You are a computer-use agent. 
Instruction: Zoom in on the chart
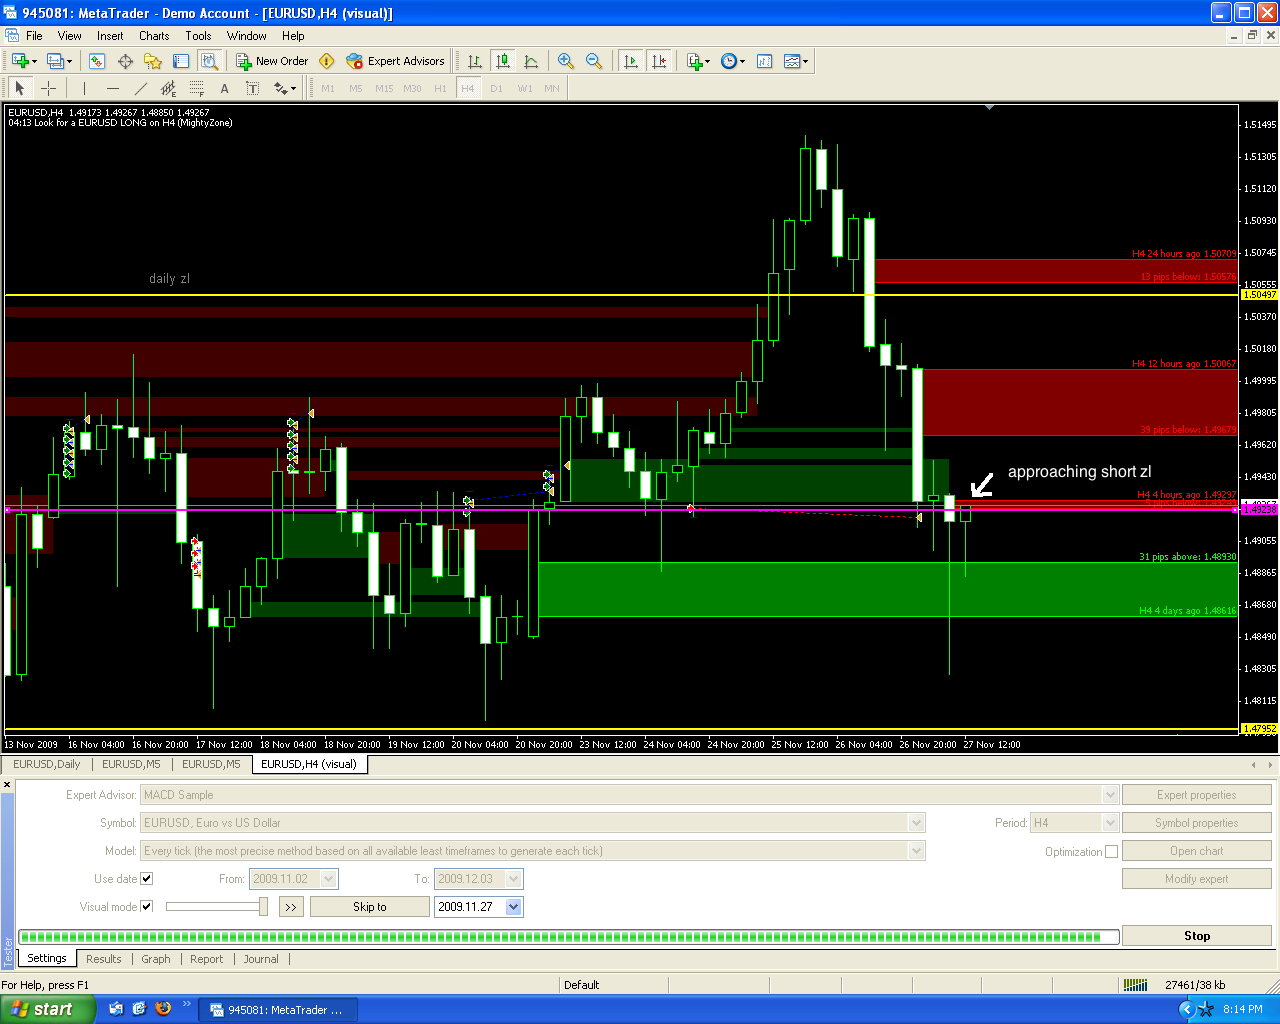click(x=566, y=61)
